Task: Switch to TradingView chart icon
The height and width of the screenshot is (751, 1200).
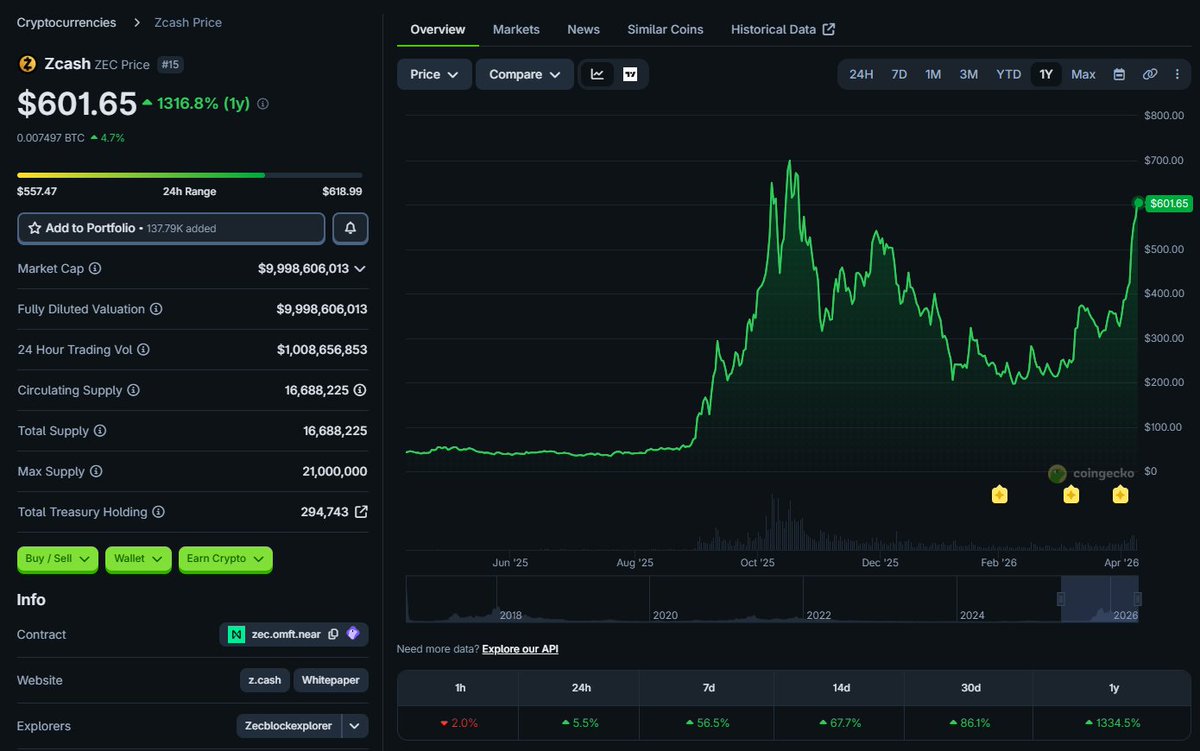Action: pos(630,74)
